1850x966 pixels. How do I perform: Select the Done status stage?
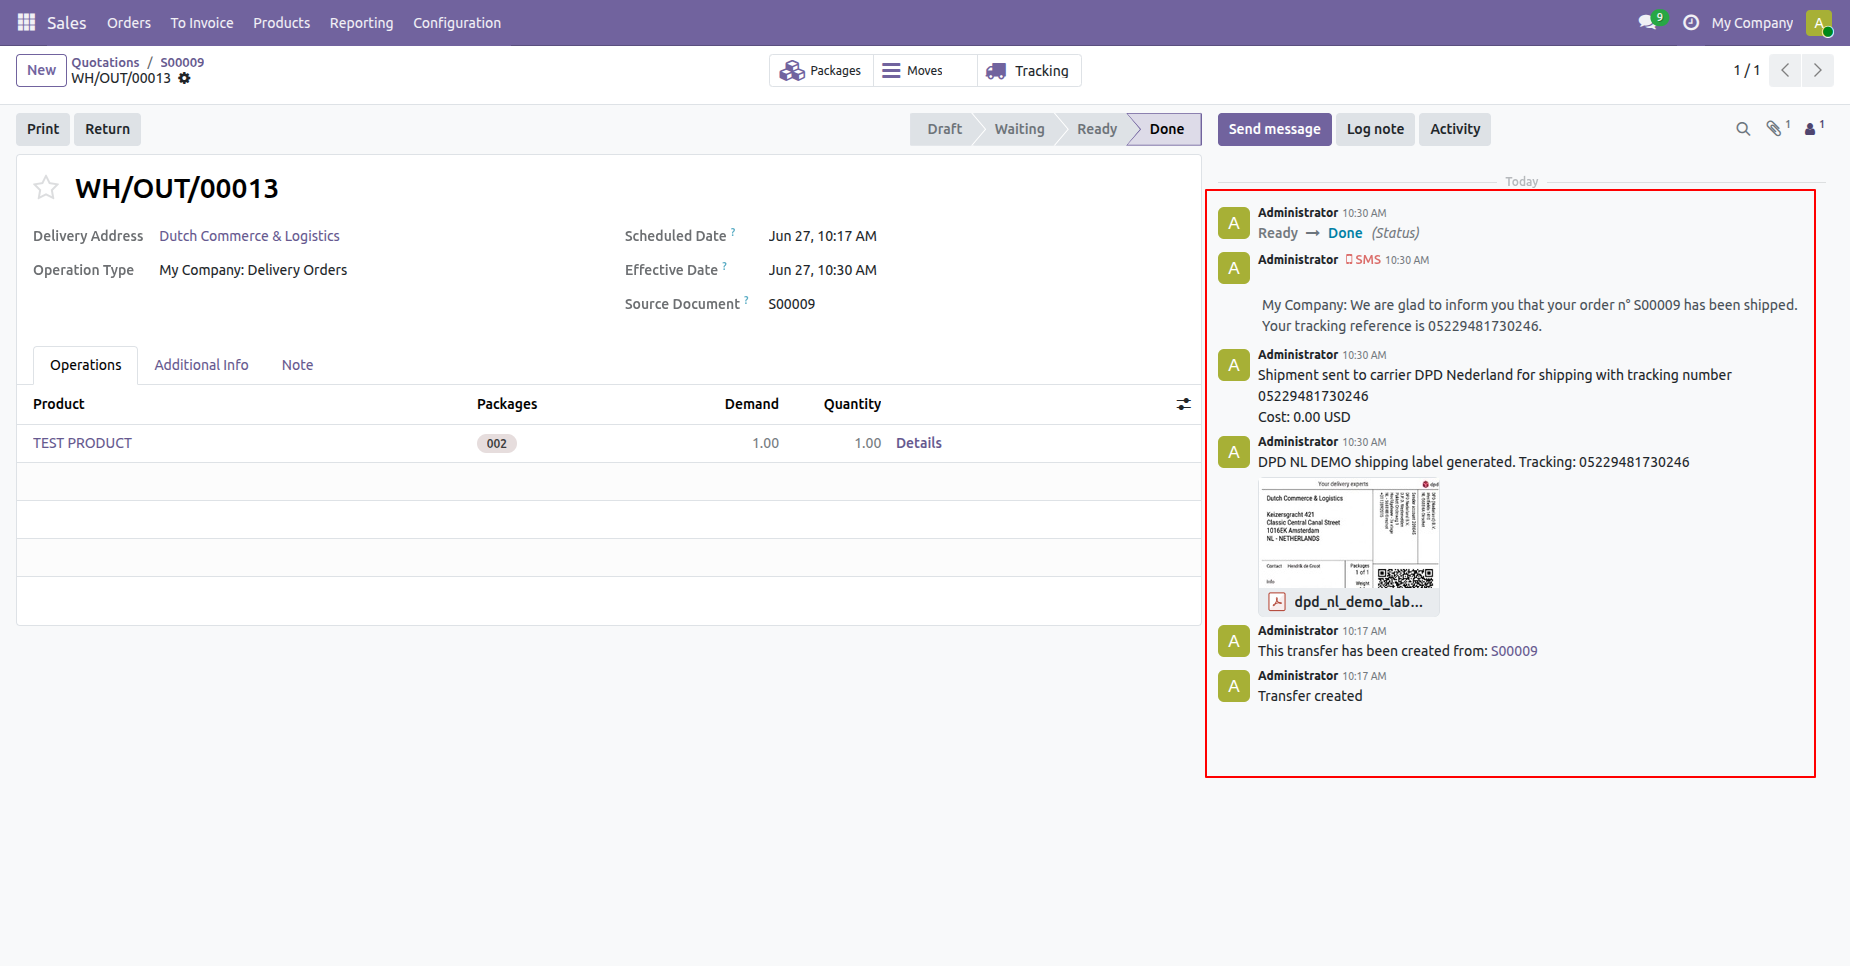(1166, 129)
